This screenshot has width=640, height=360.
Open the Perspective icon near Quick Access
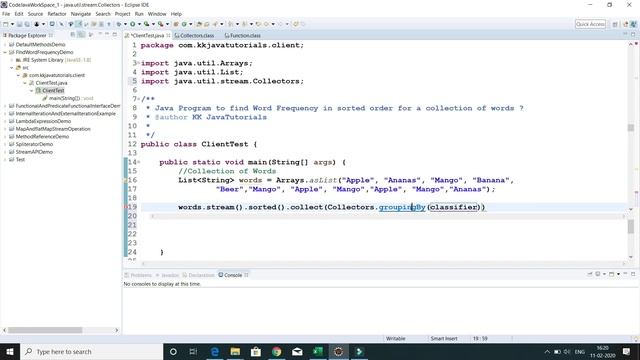pyautogui.click(x=615, y=24)
